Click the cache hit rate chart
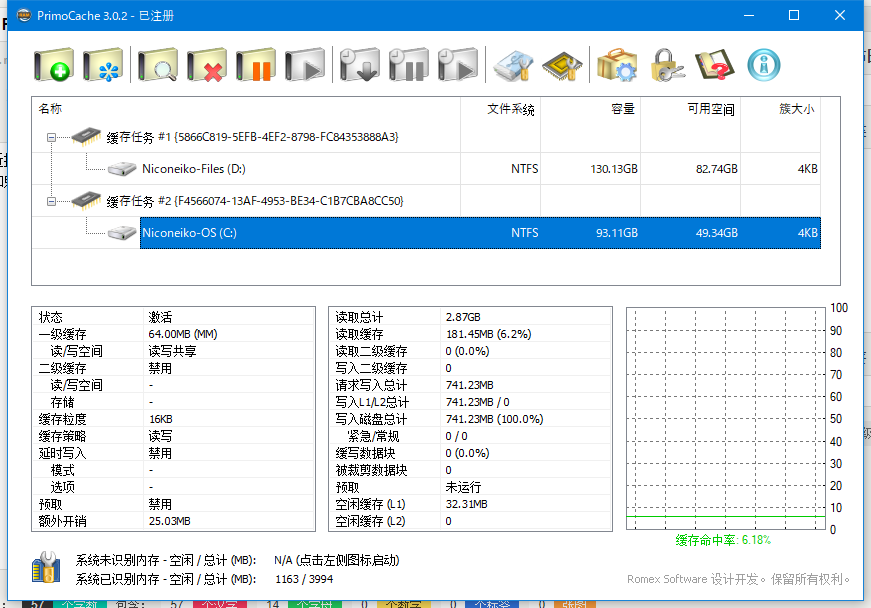The width and height of the screenshot is (871, 608). tap(725, 418)
